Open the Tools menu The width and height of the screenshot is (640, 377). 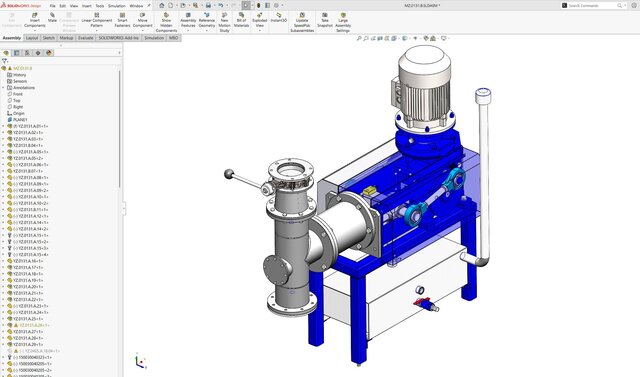click(100, 6)
